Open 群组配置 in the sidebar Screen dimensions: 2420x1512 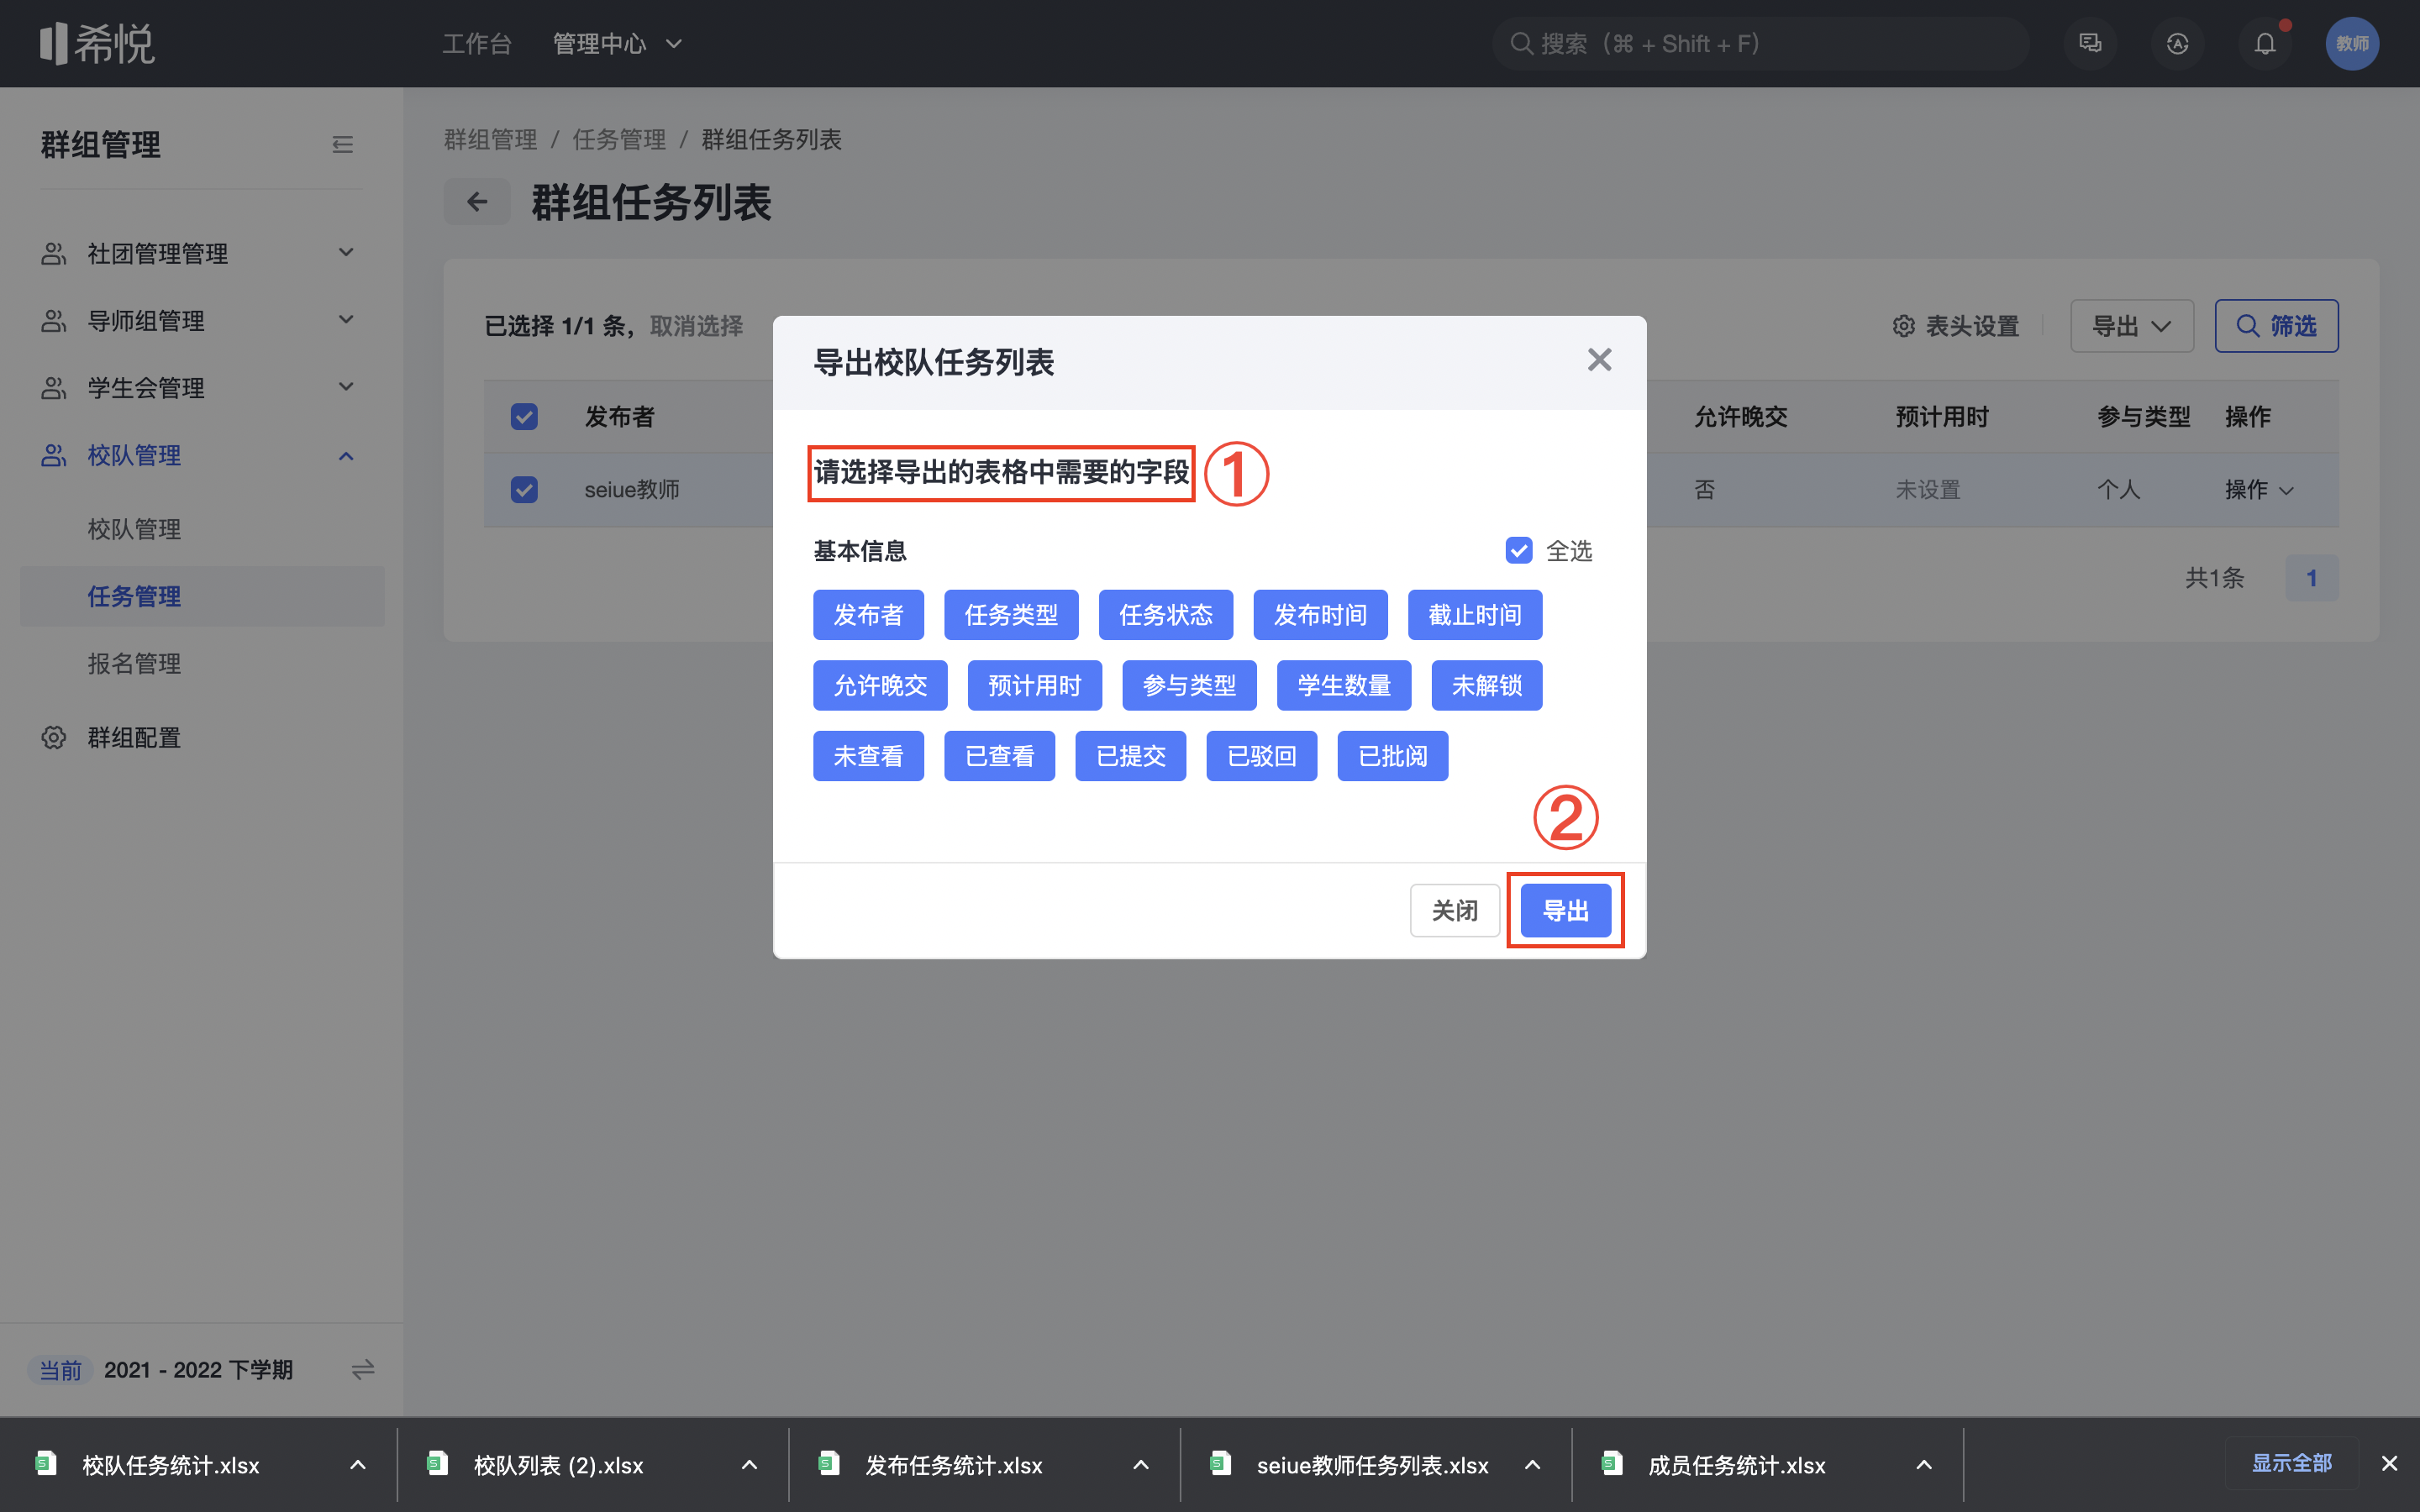click(x=134, y=738)
